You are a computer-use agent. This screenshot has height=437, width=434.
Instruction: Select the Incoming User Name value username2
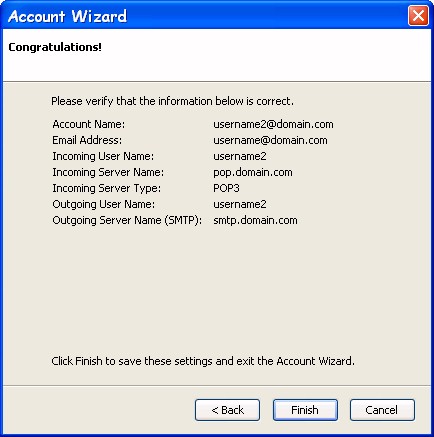pos(240,156)
